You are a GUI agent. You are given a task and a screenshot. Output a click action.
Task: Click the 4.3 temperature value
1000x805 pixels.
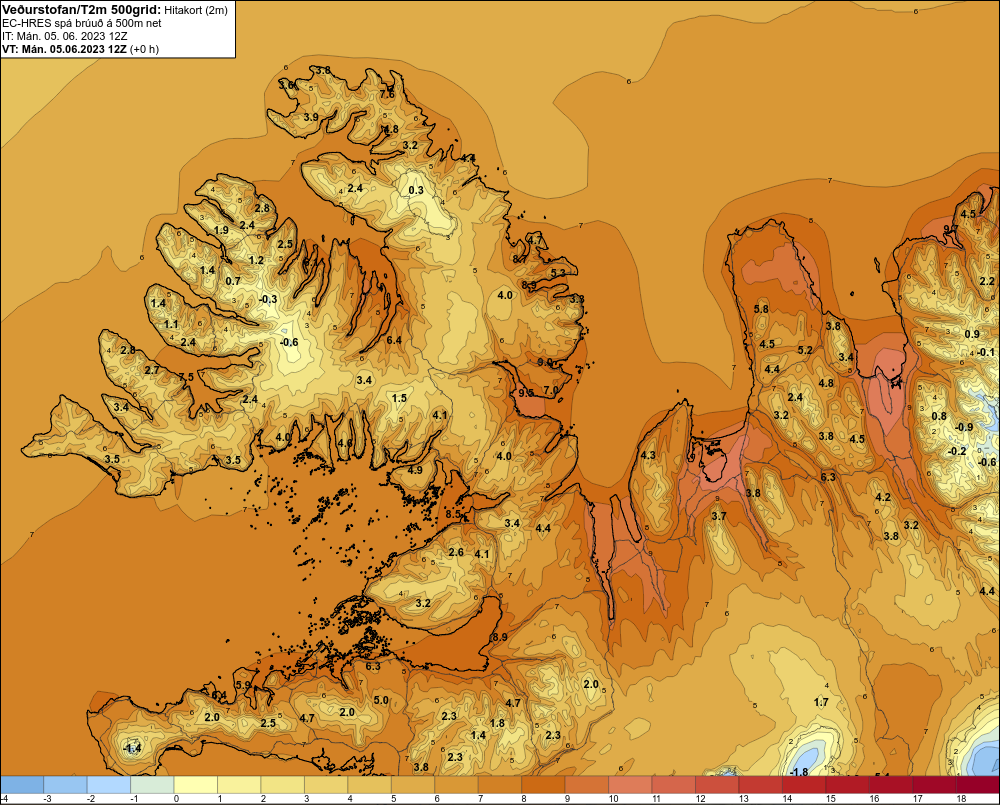pyautogui.click(x=647, y=455)
